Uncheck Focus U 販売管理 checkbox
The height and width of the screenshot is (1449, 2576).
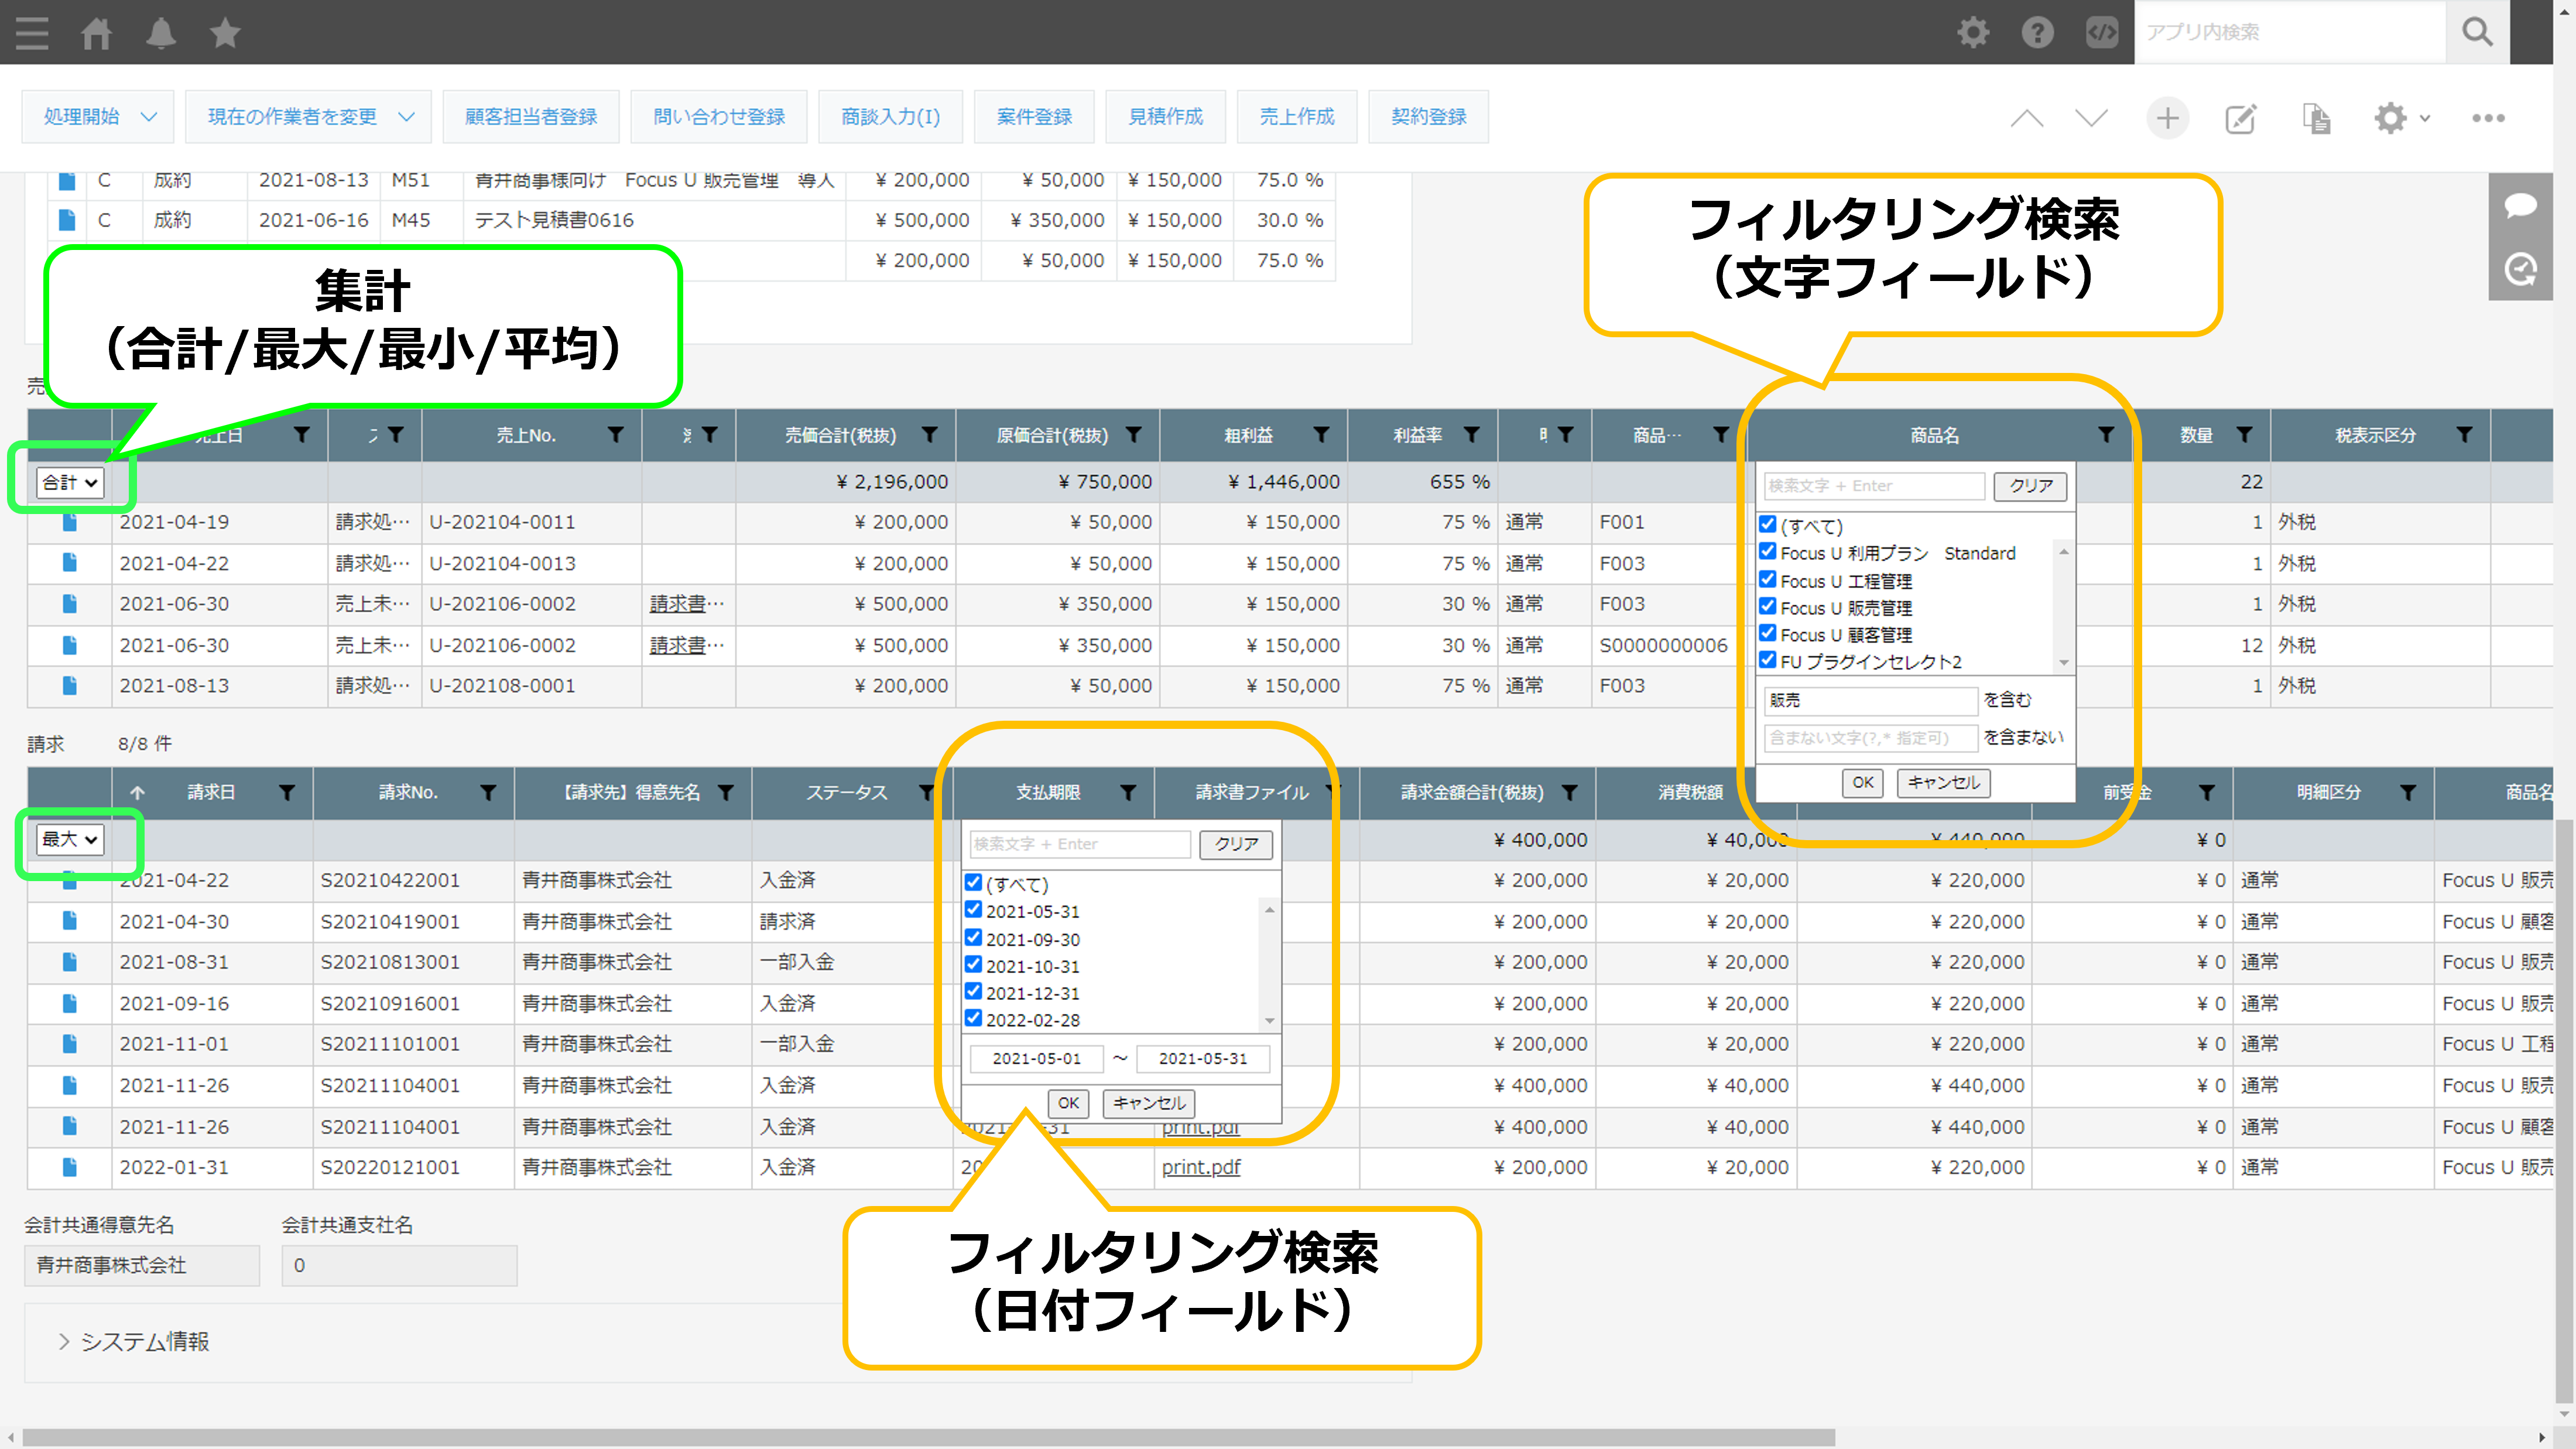1768,607
